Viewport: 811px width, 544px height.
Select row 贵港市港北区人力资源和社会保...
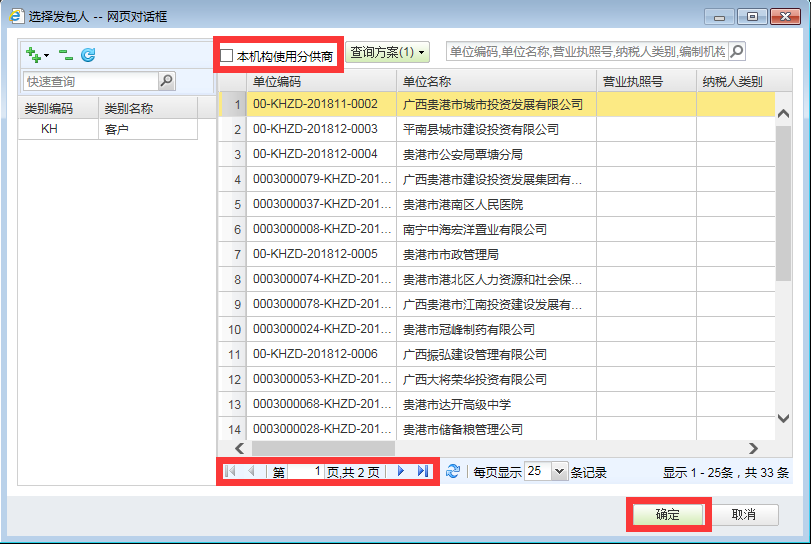coord(497,279)
